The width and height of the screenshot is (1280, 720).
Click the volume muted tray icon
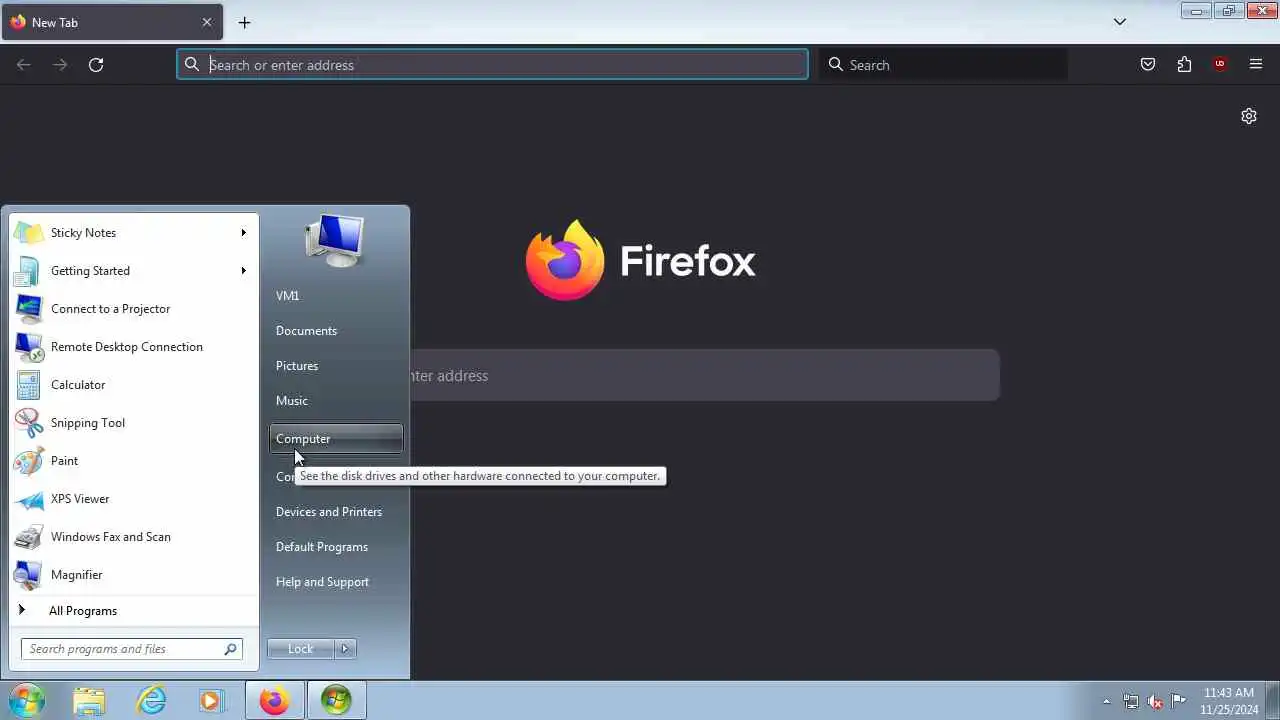(1155, 701)
